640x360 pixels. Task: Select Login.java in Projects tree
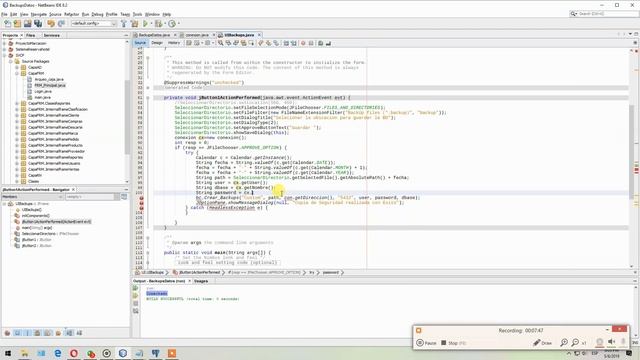[42, 91]
